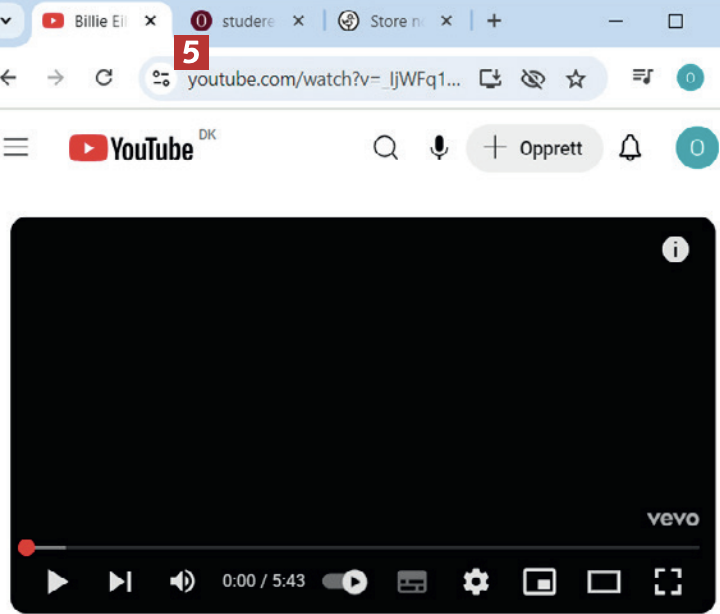Open video settings gear
This screenshot has width=720, height=614.
pyautogui.click(x=476, y=581)
